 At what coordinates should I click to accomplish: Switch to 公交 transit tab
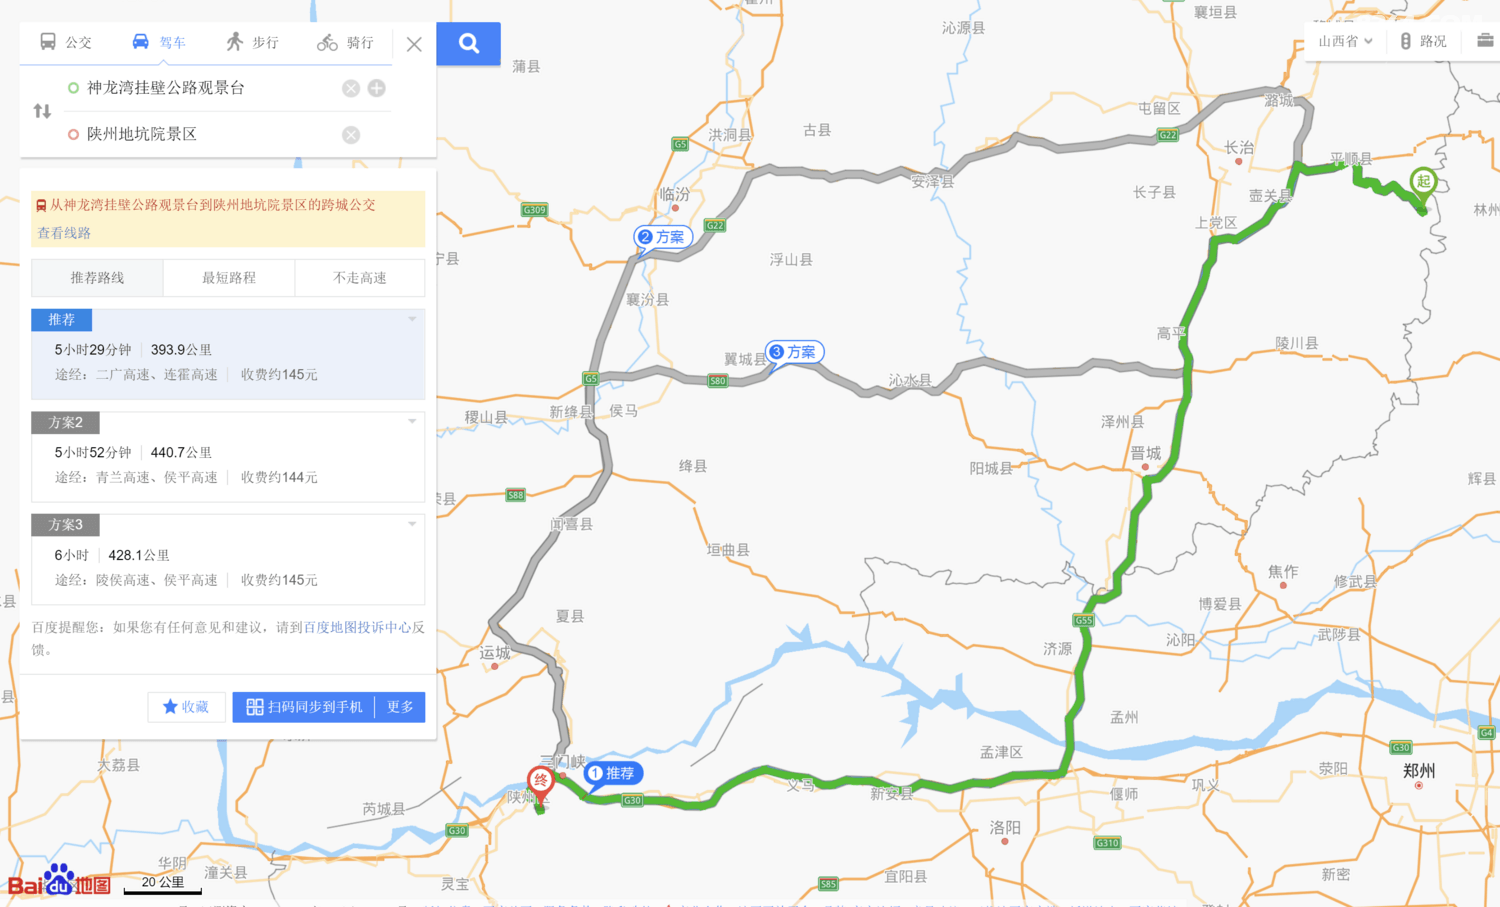click(x=66, y=42)
